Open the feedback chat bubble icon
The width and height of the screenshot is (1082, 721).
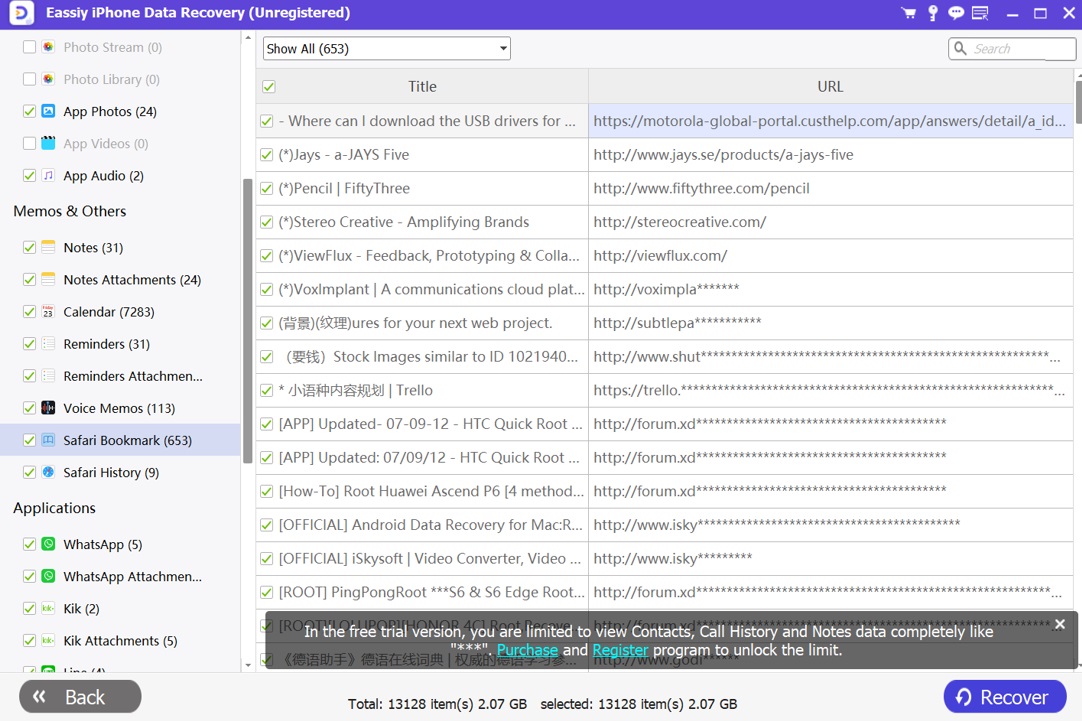coord(956,13)
